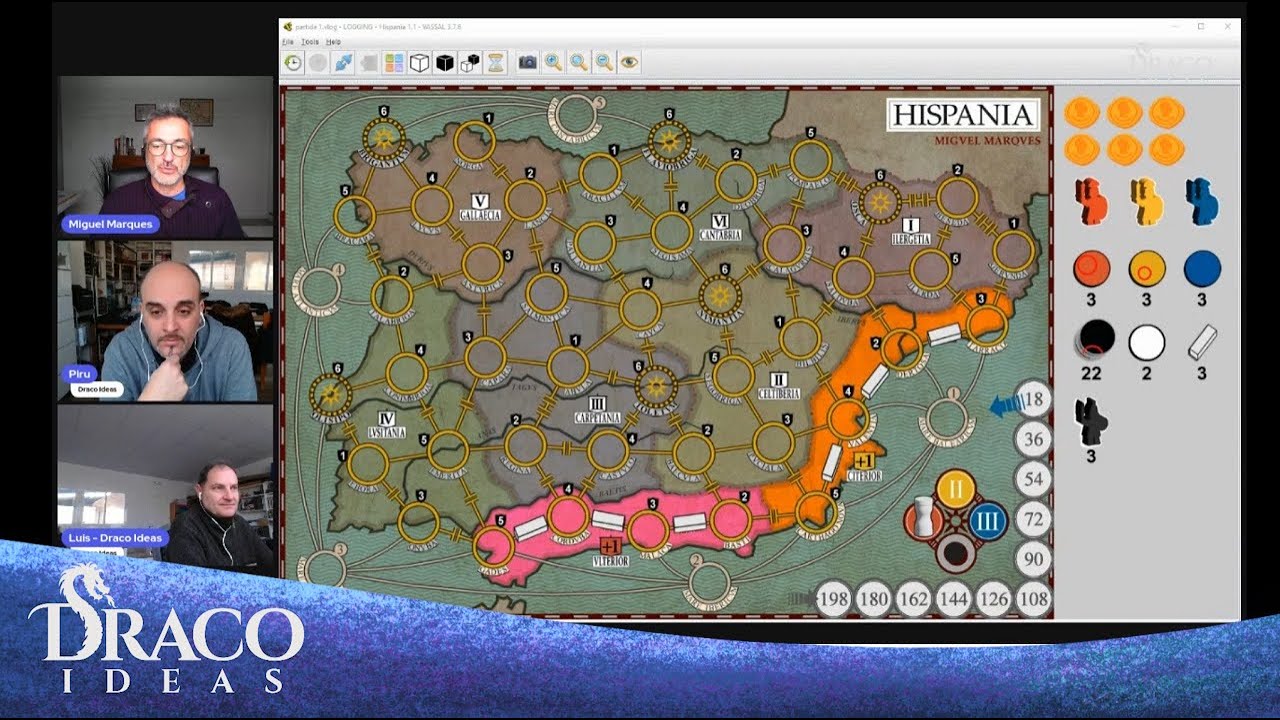The height and width of the screenshot is (720, 1280).
Task: Click the +1 Ulterior province marker
Action: (611, 546)
